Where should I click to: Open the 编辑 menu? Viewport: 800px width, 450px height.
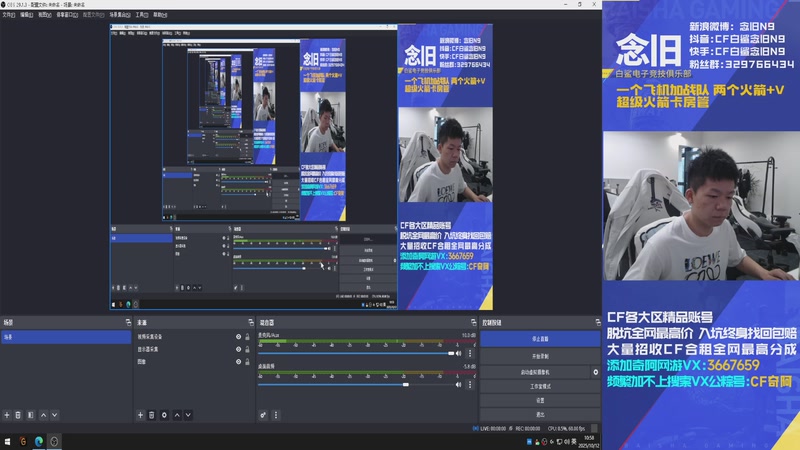pyautogui.click(x=27, y=15)
